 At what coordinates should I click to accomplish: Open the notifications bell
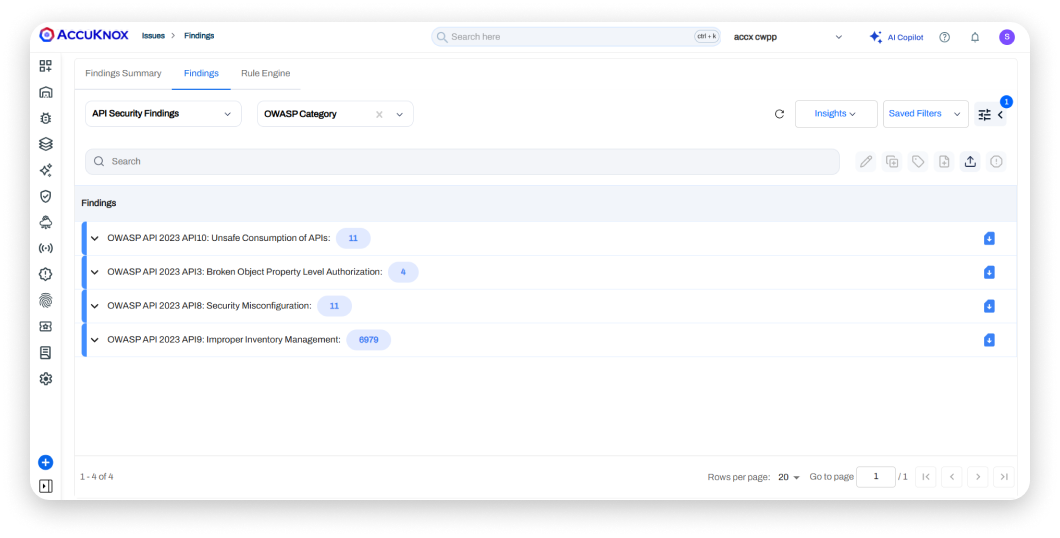975,37
